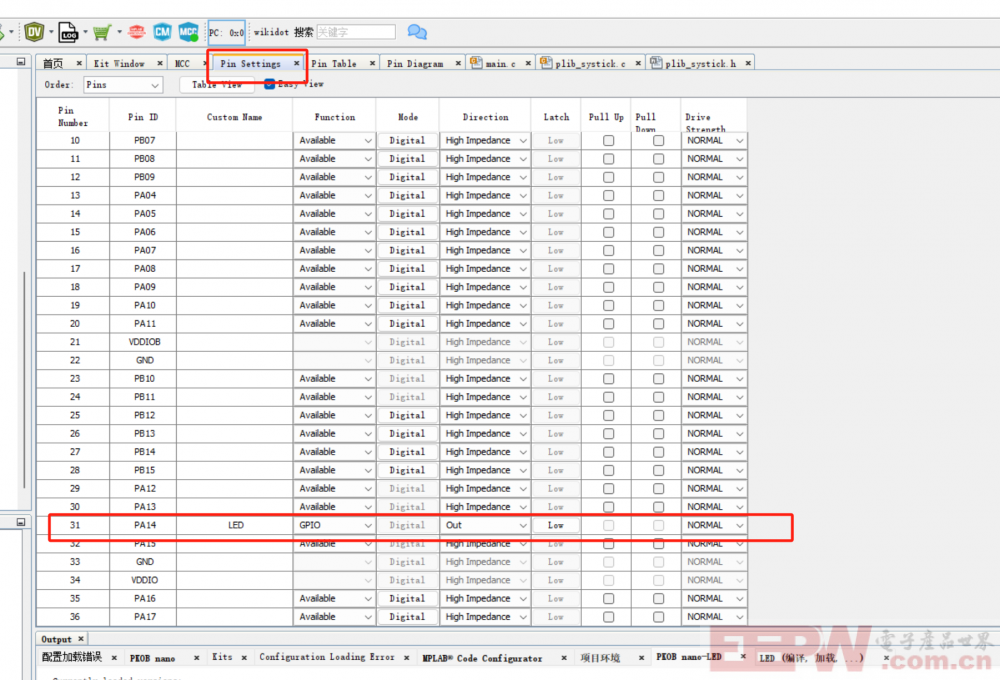Click the Table View button

tap(217, 84)
